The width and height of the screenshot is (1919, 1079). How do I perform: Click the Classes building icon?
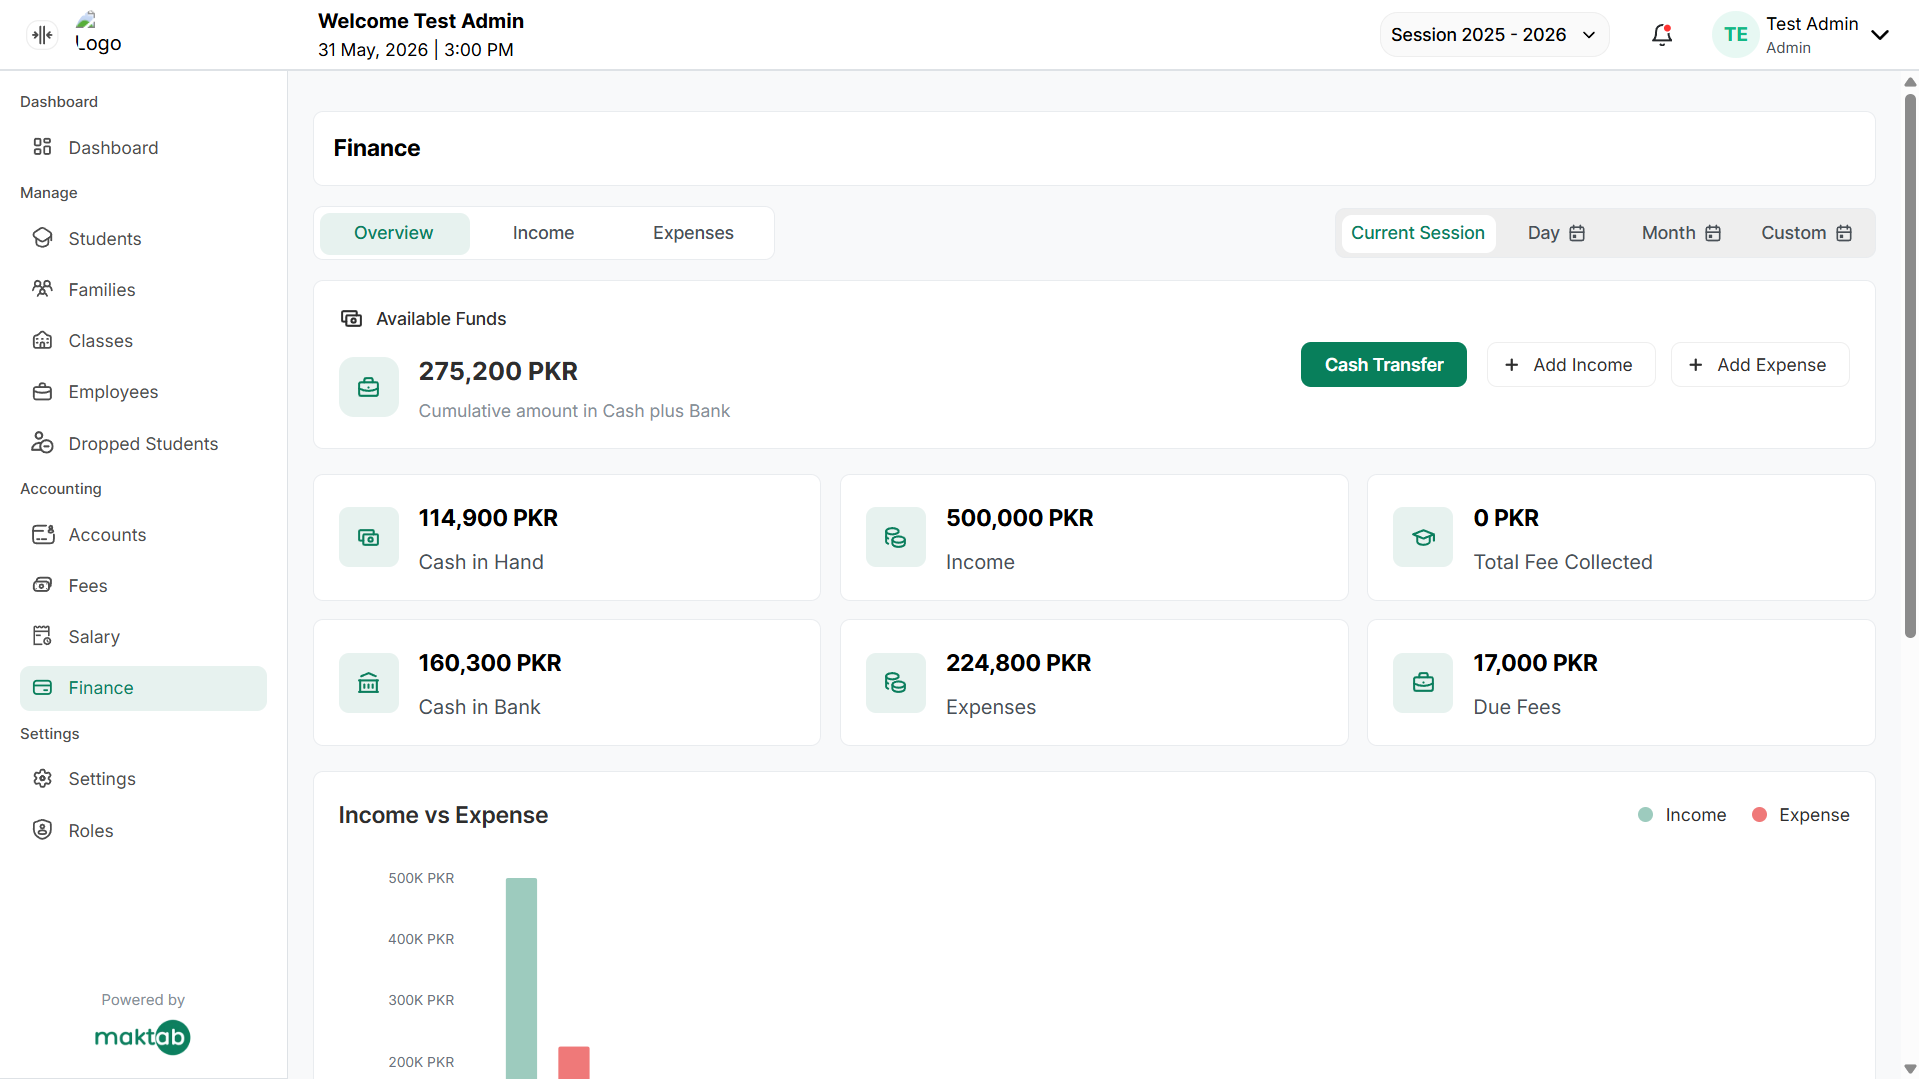(x=42, y=340)
